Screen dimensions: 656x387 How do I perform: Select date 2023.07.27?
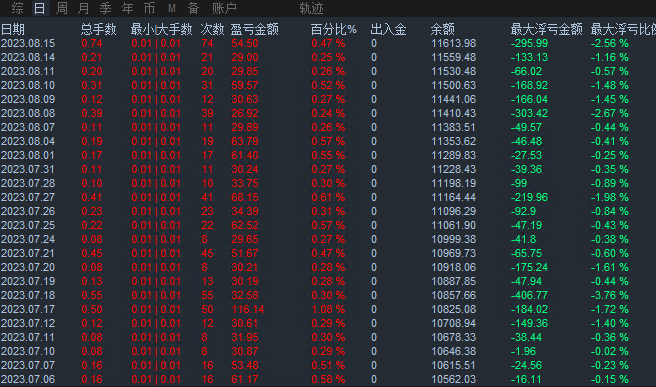pos(28,197)
